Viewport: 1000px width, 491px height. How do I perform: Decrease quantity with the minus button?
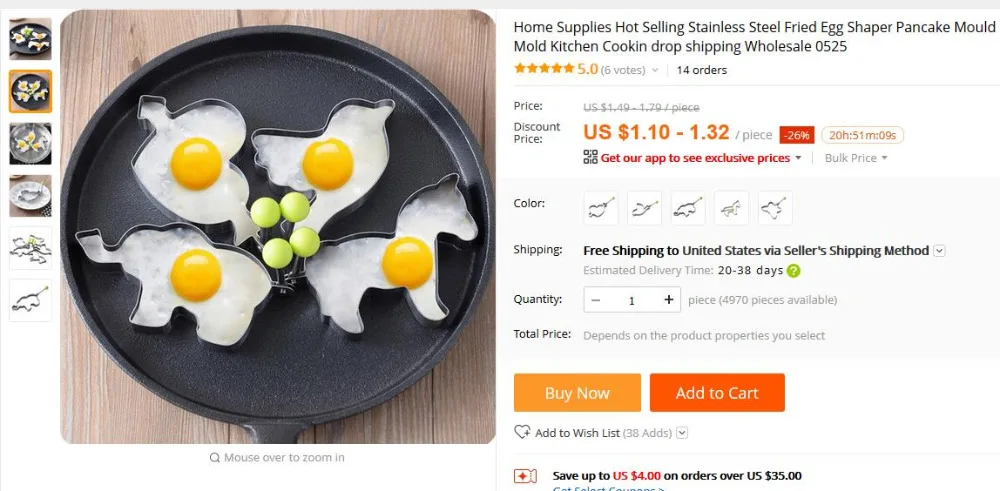(x=597, y=300)
